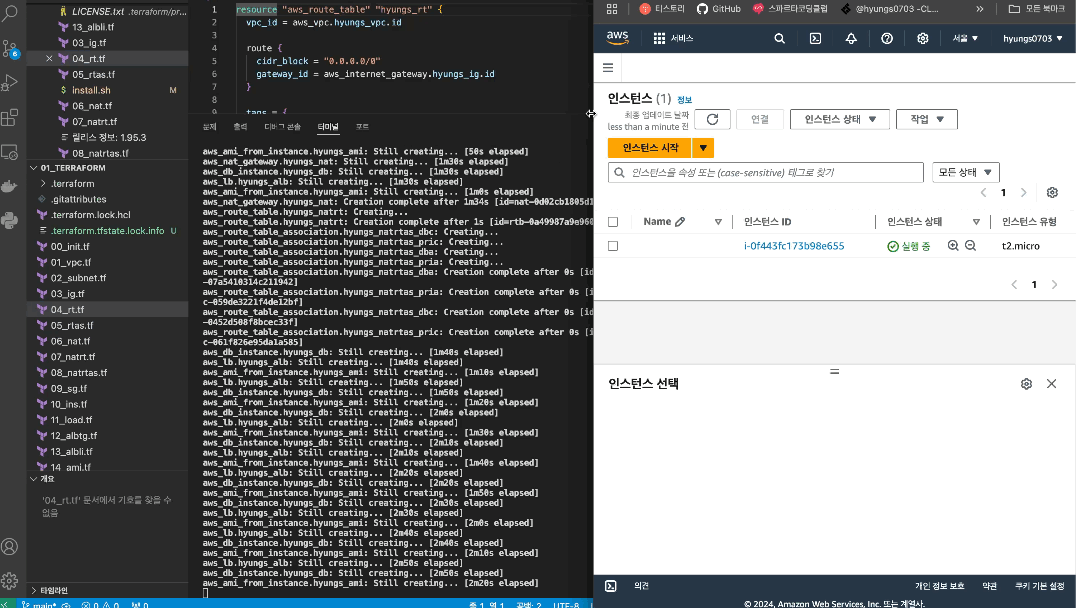The image size is (1080, 608).
Task: Open Seoul region selector
Action: pos(965,39)
